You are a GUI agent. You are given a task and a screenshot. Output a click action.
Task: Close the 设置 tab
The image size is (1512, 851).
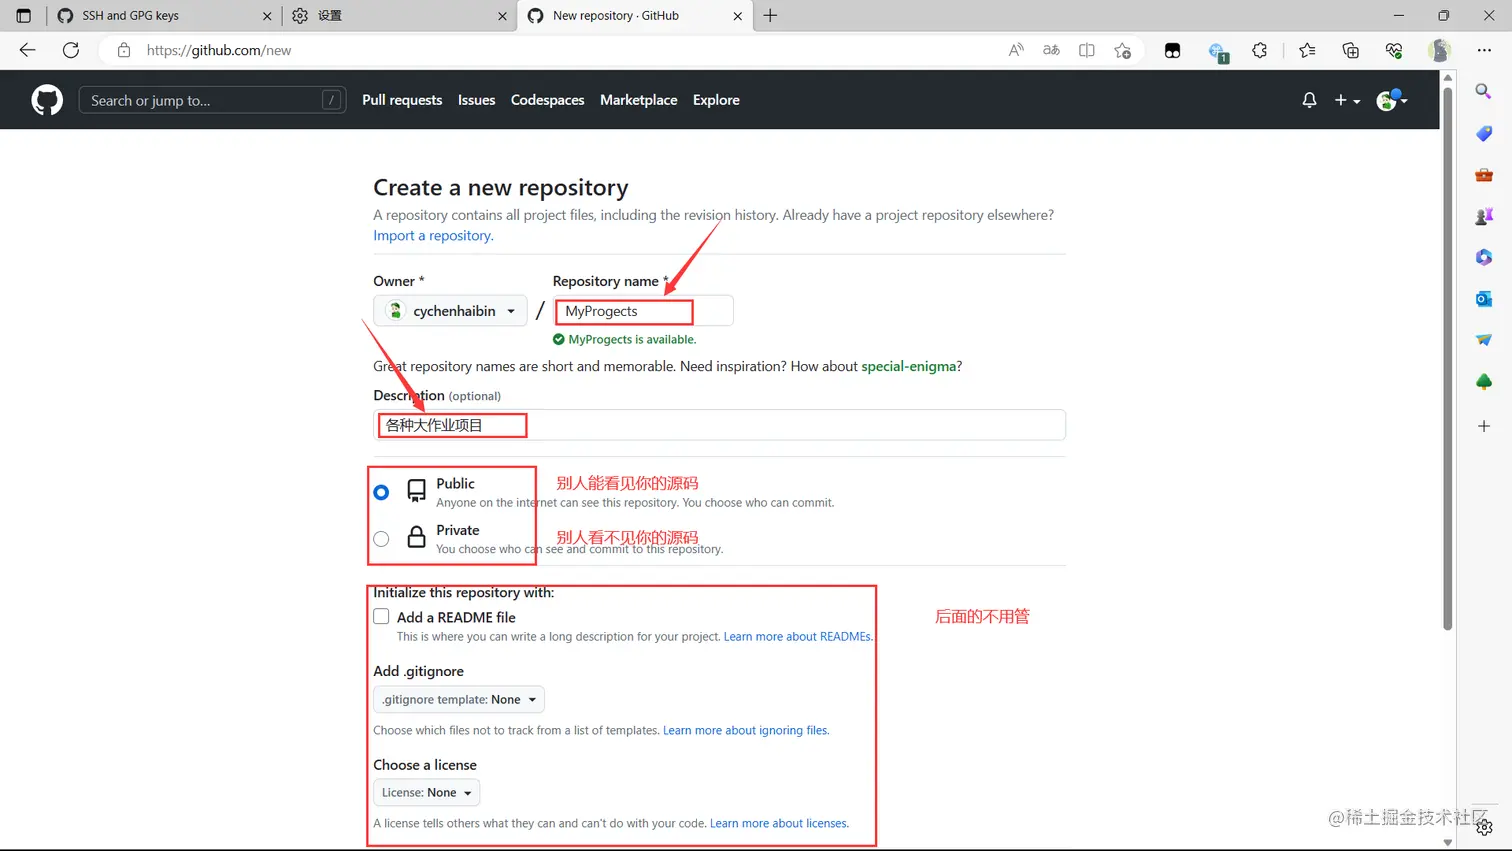tap(502, 16)
